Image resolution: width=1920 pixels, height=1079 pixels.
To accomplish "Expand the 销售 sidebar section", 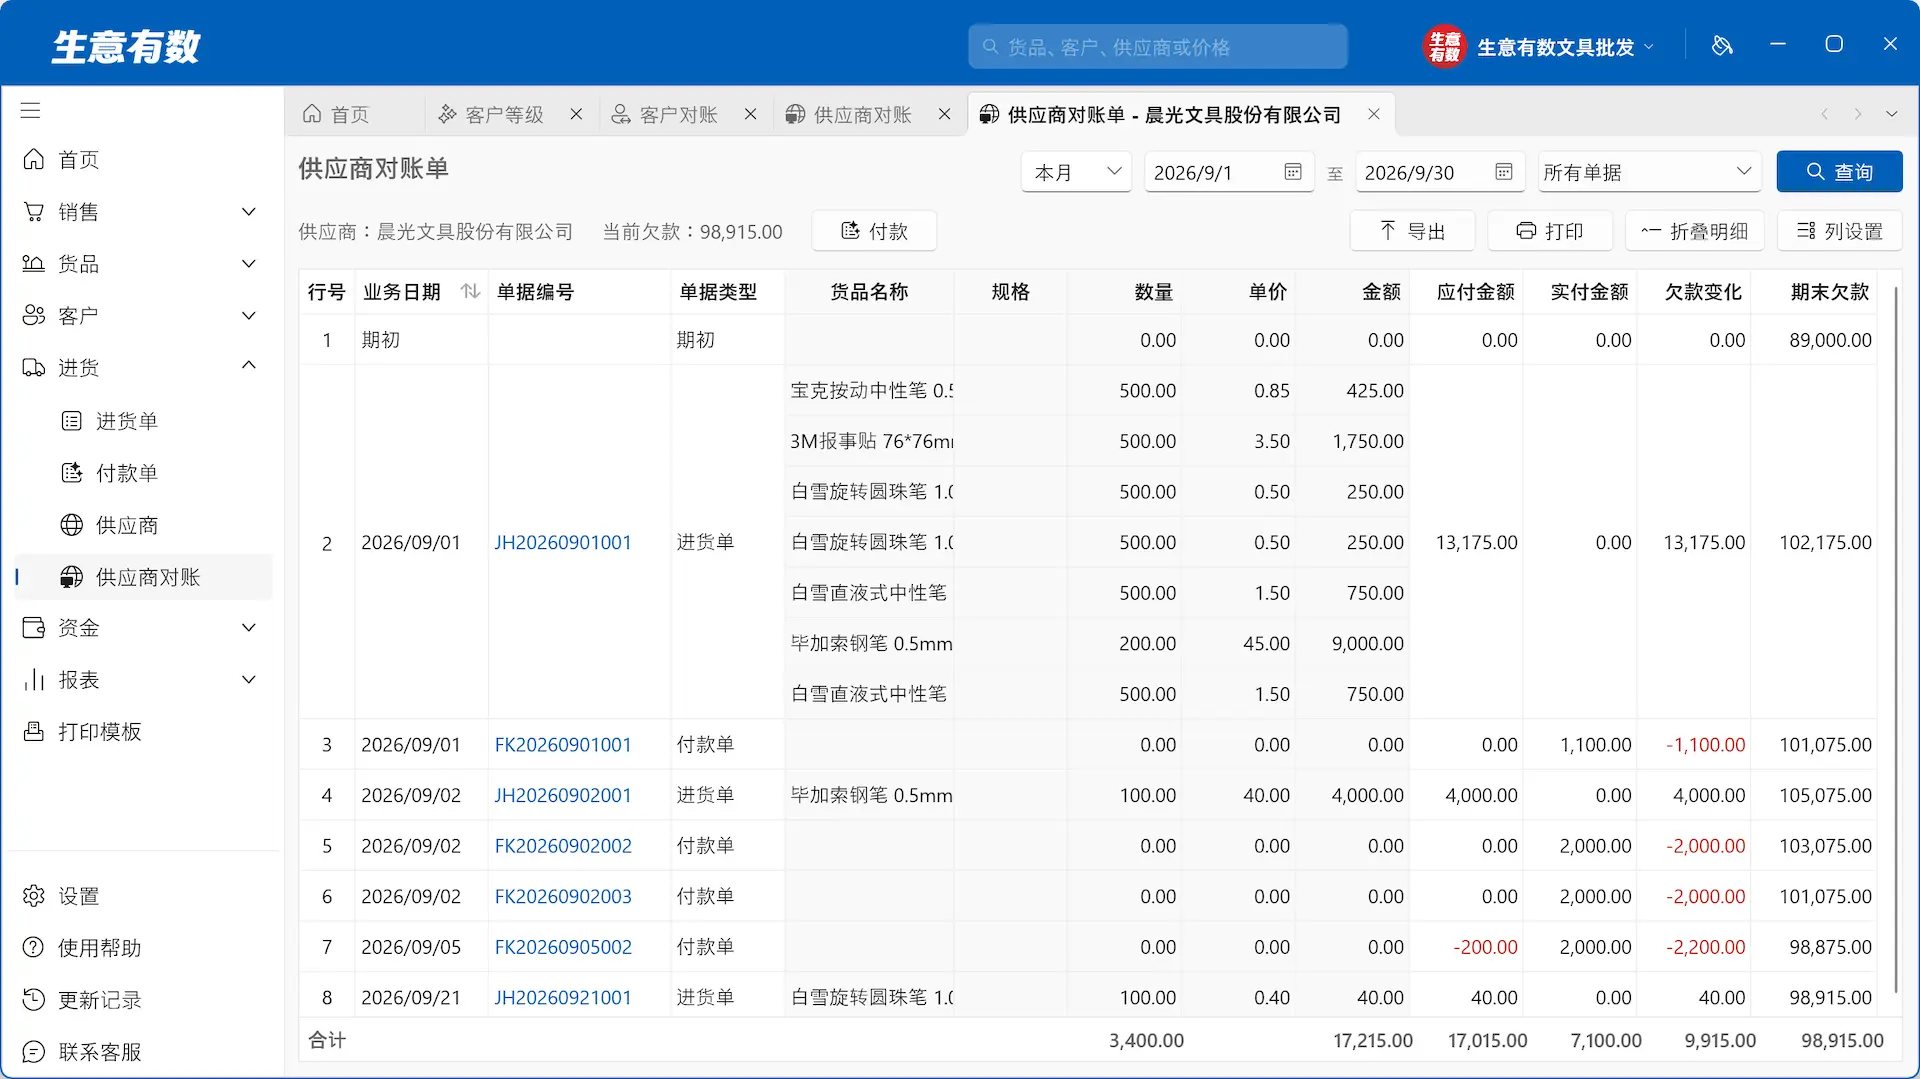I will [x=143, y=212].
